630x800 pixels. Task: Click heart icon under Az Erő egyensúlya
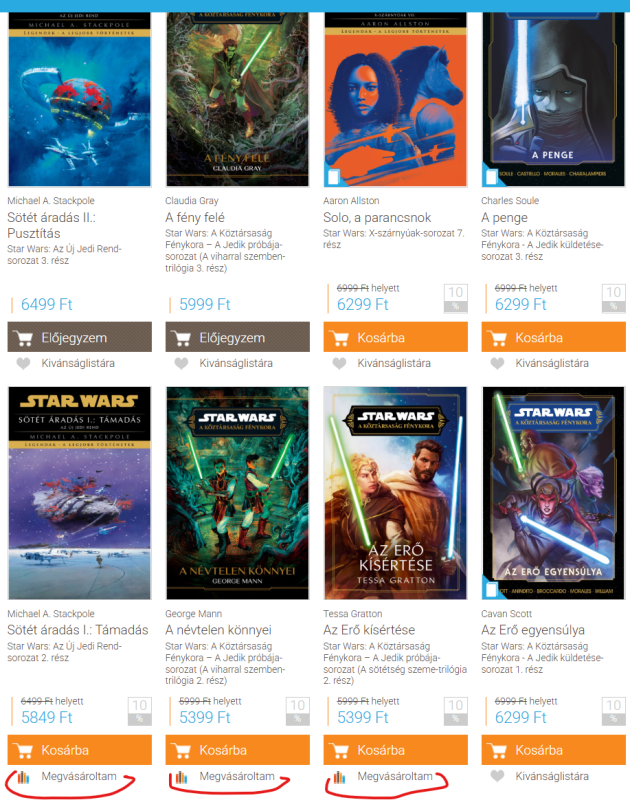pos(497,776)
